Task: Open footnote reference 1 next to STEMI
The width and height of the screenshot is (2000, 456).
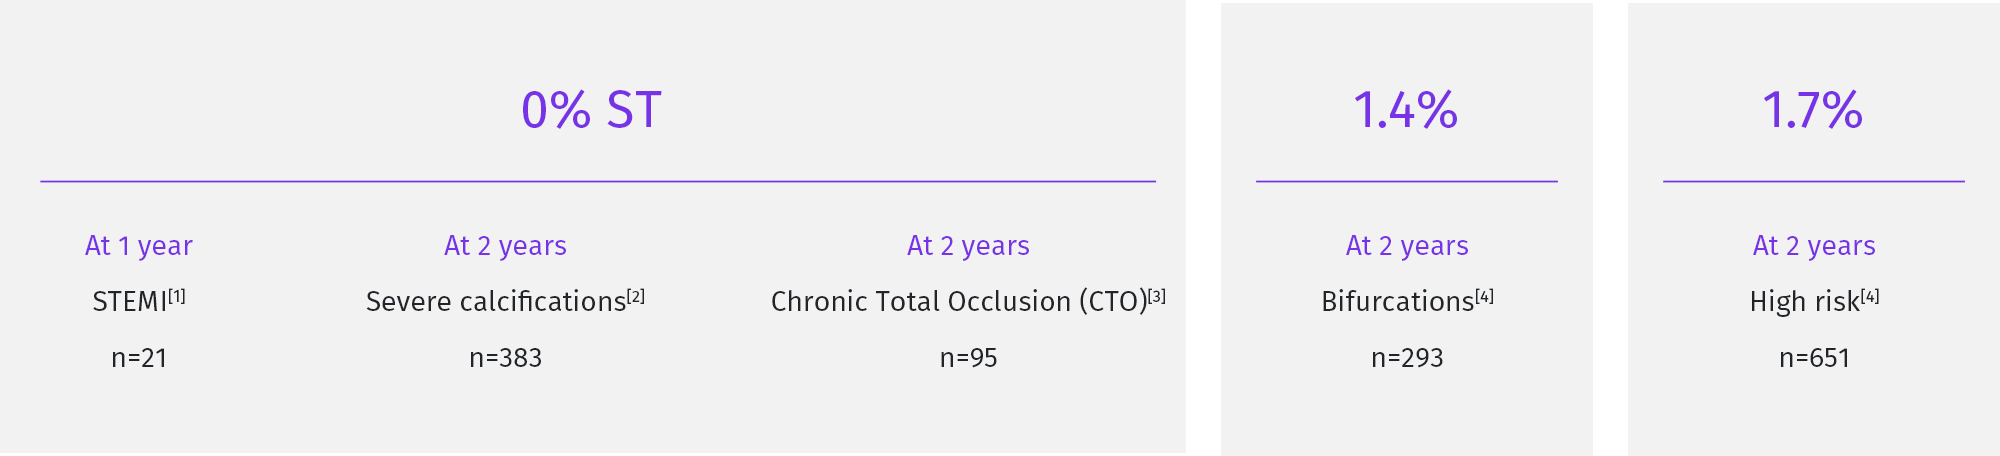Action: pos(177,296)
